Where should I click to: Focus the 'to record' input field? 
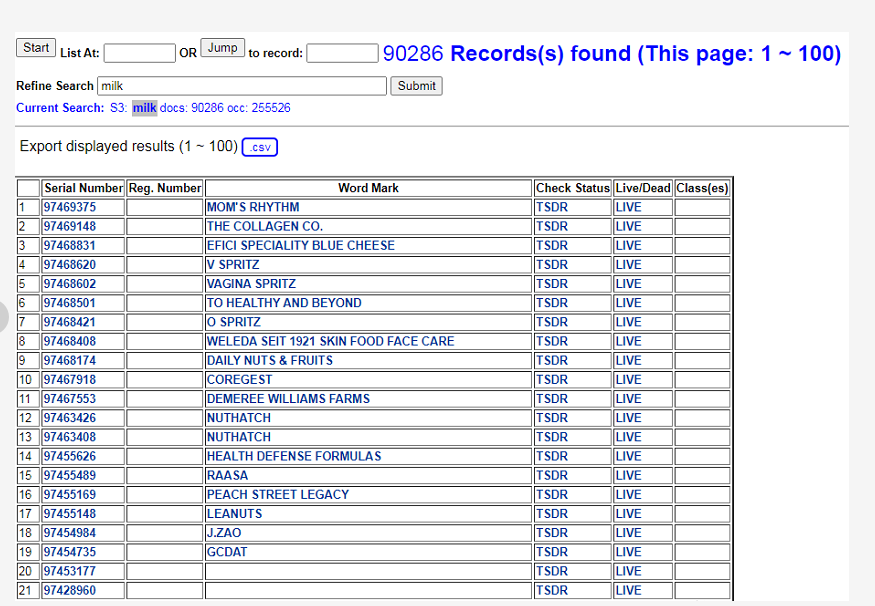tap(342, 53)
